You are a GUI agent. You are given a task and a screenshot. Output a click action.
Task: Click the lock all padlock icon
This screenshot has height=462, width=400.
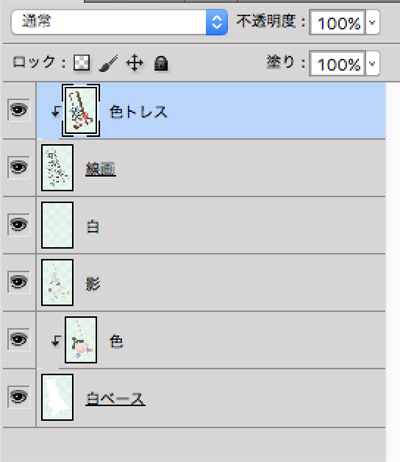pos(161,63)
